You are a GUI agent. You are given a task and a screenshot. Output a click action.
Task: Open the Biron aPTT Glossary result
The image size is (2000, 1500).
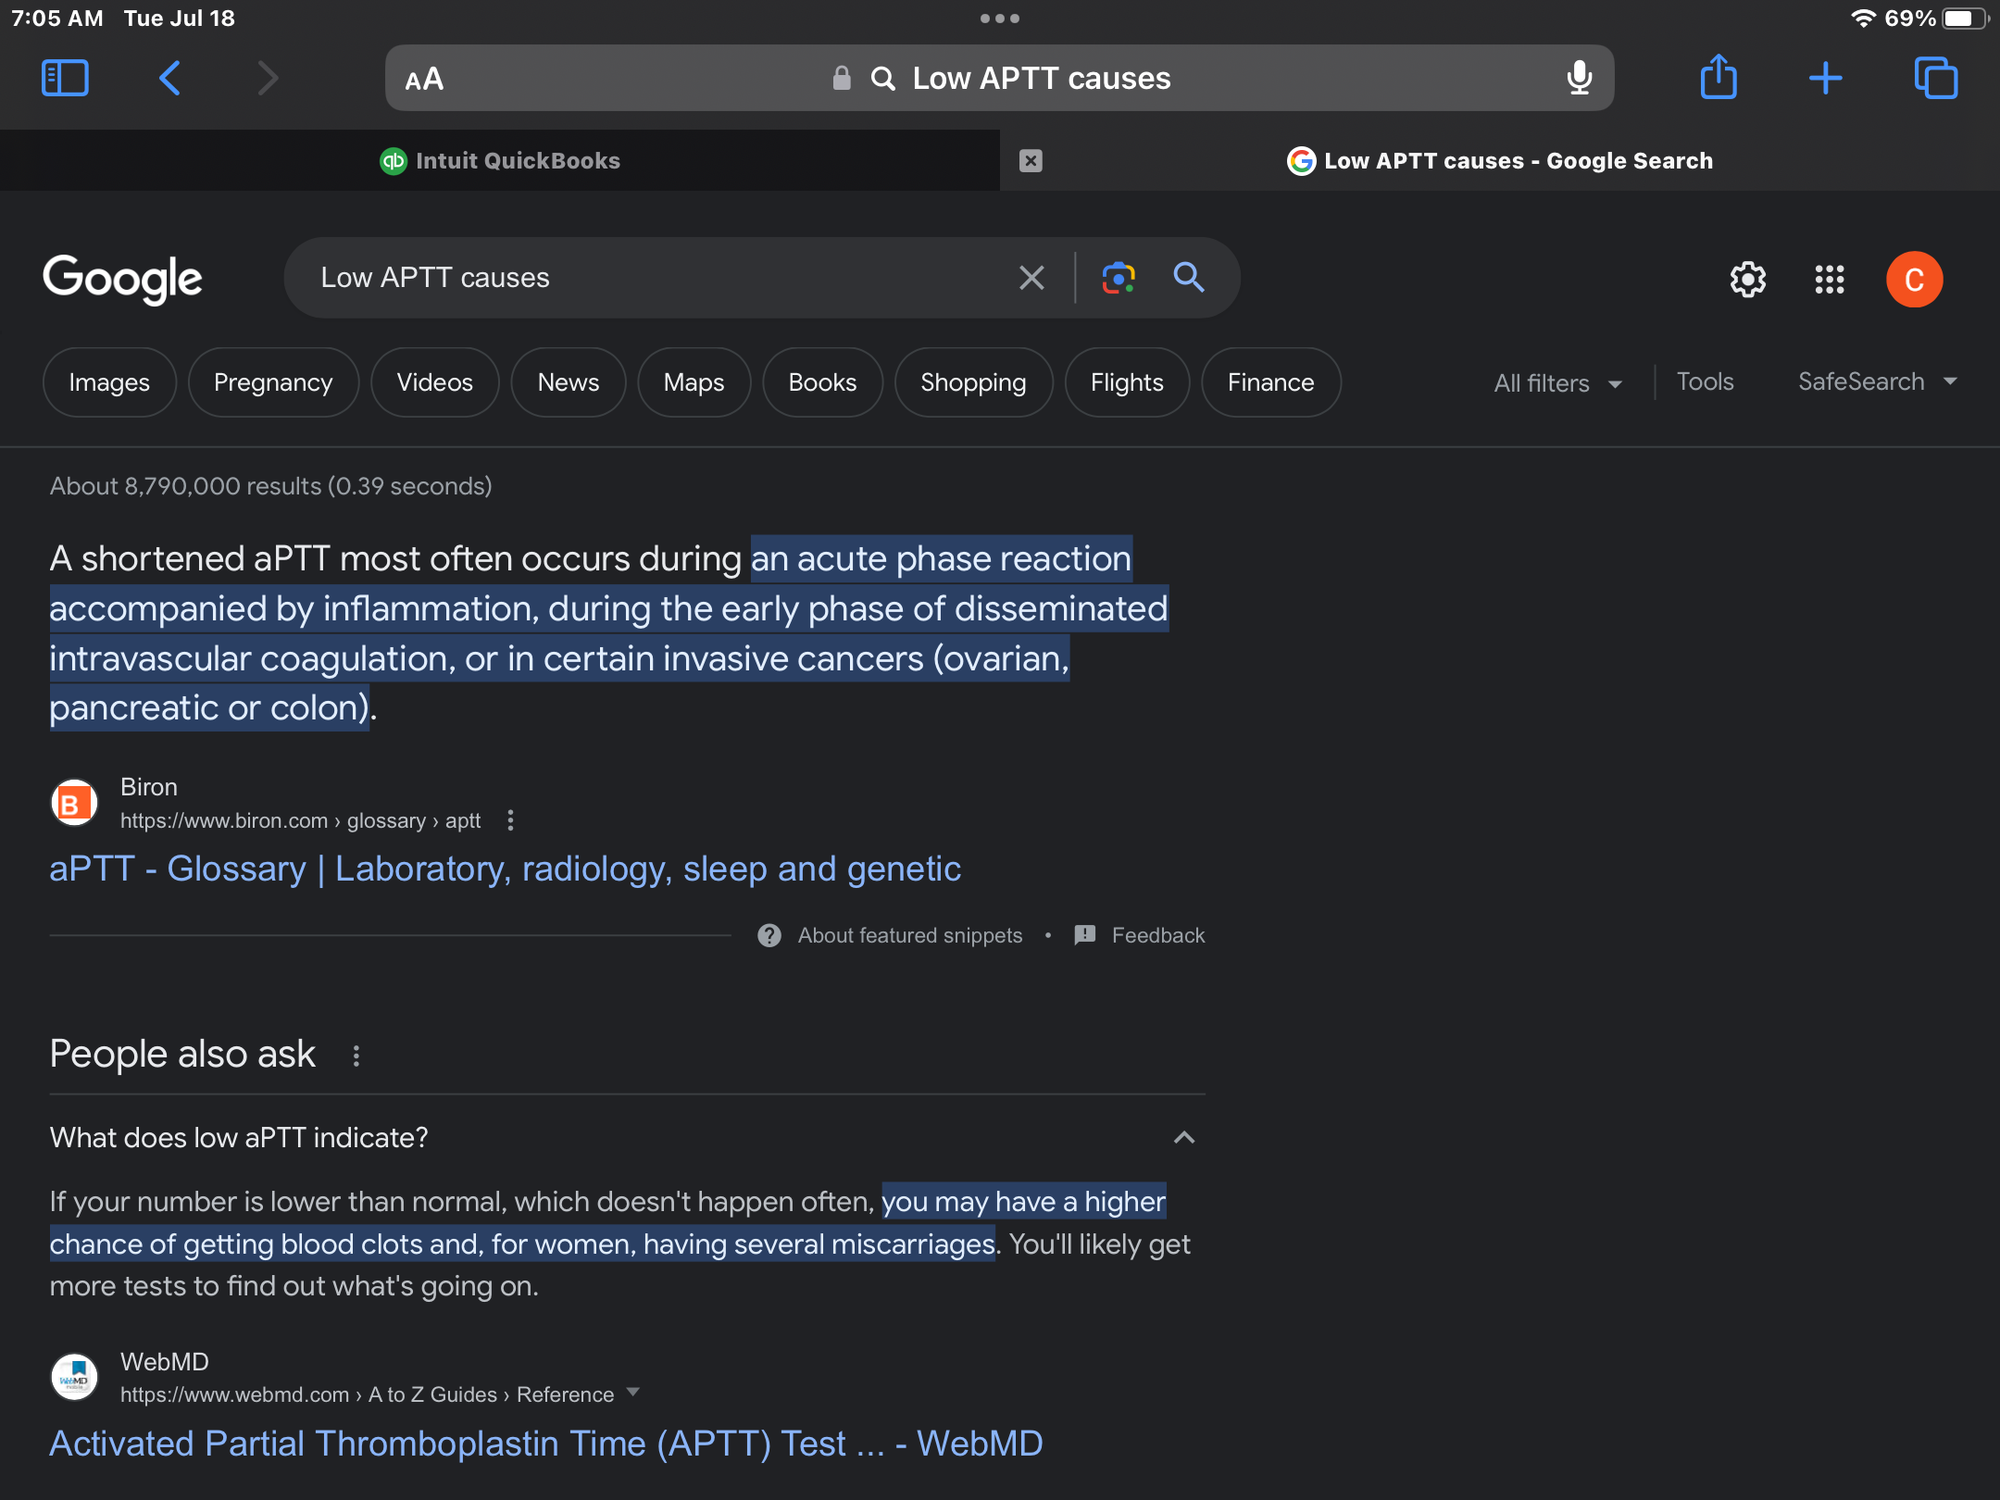505,869
